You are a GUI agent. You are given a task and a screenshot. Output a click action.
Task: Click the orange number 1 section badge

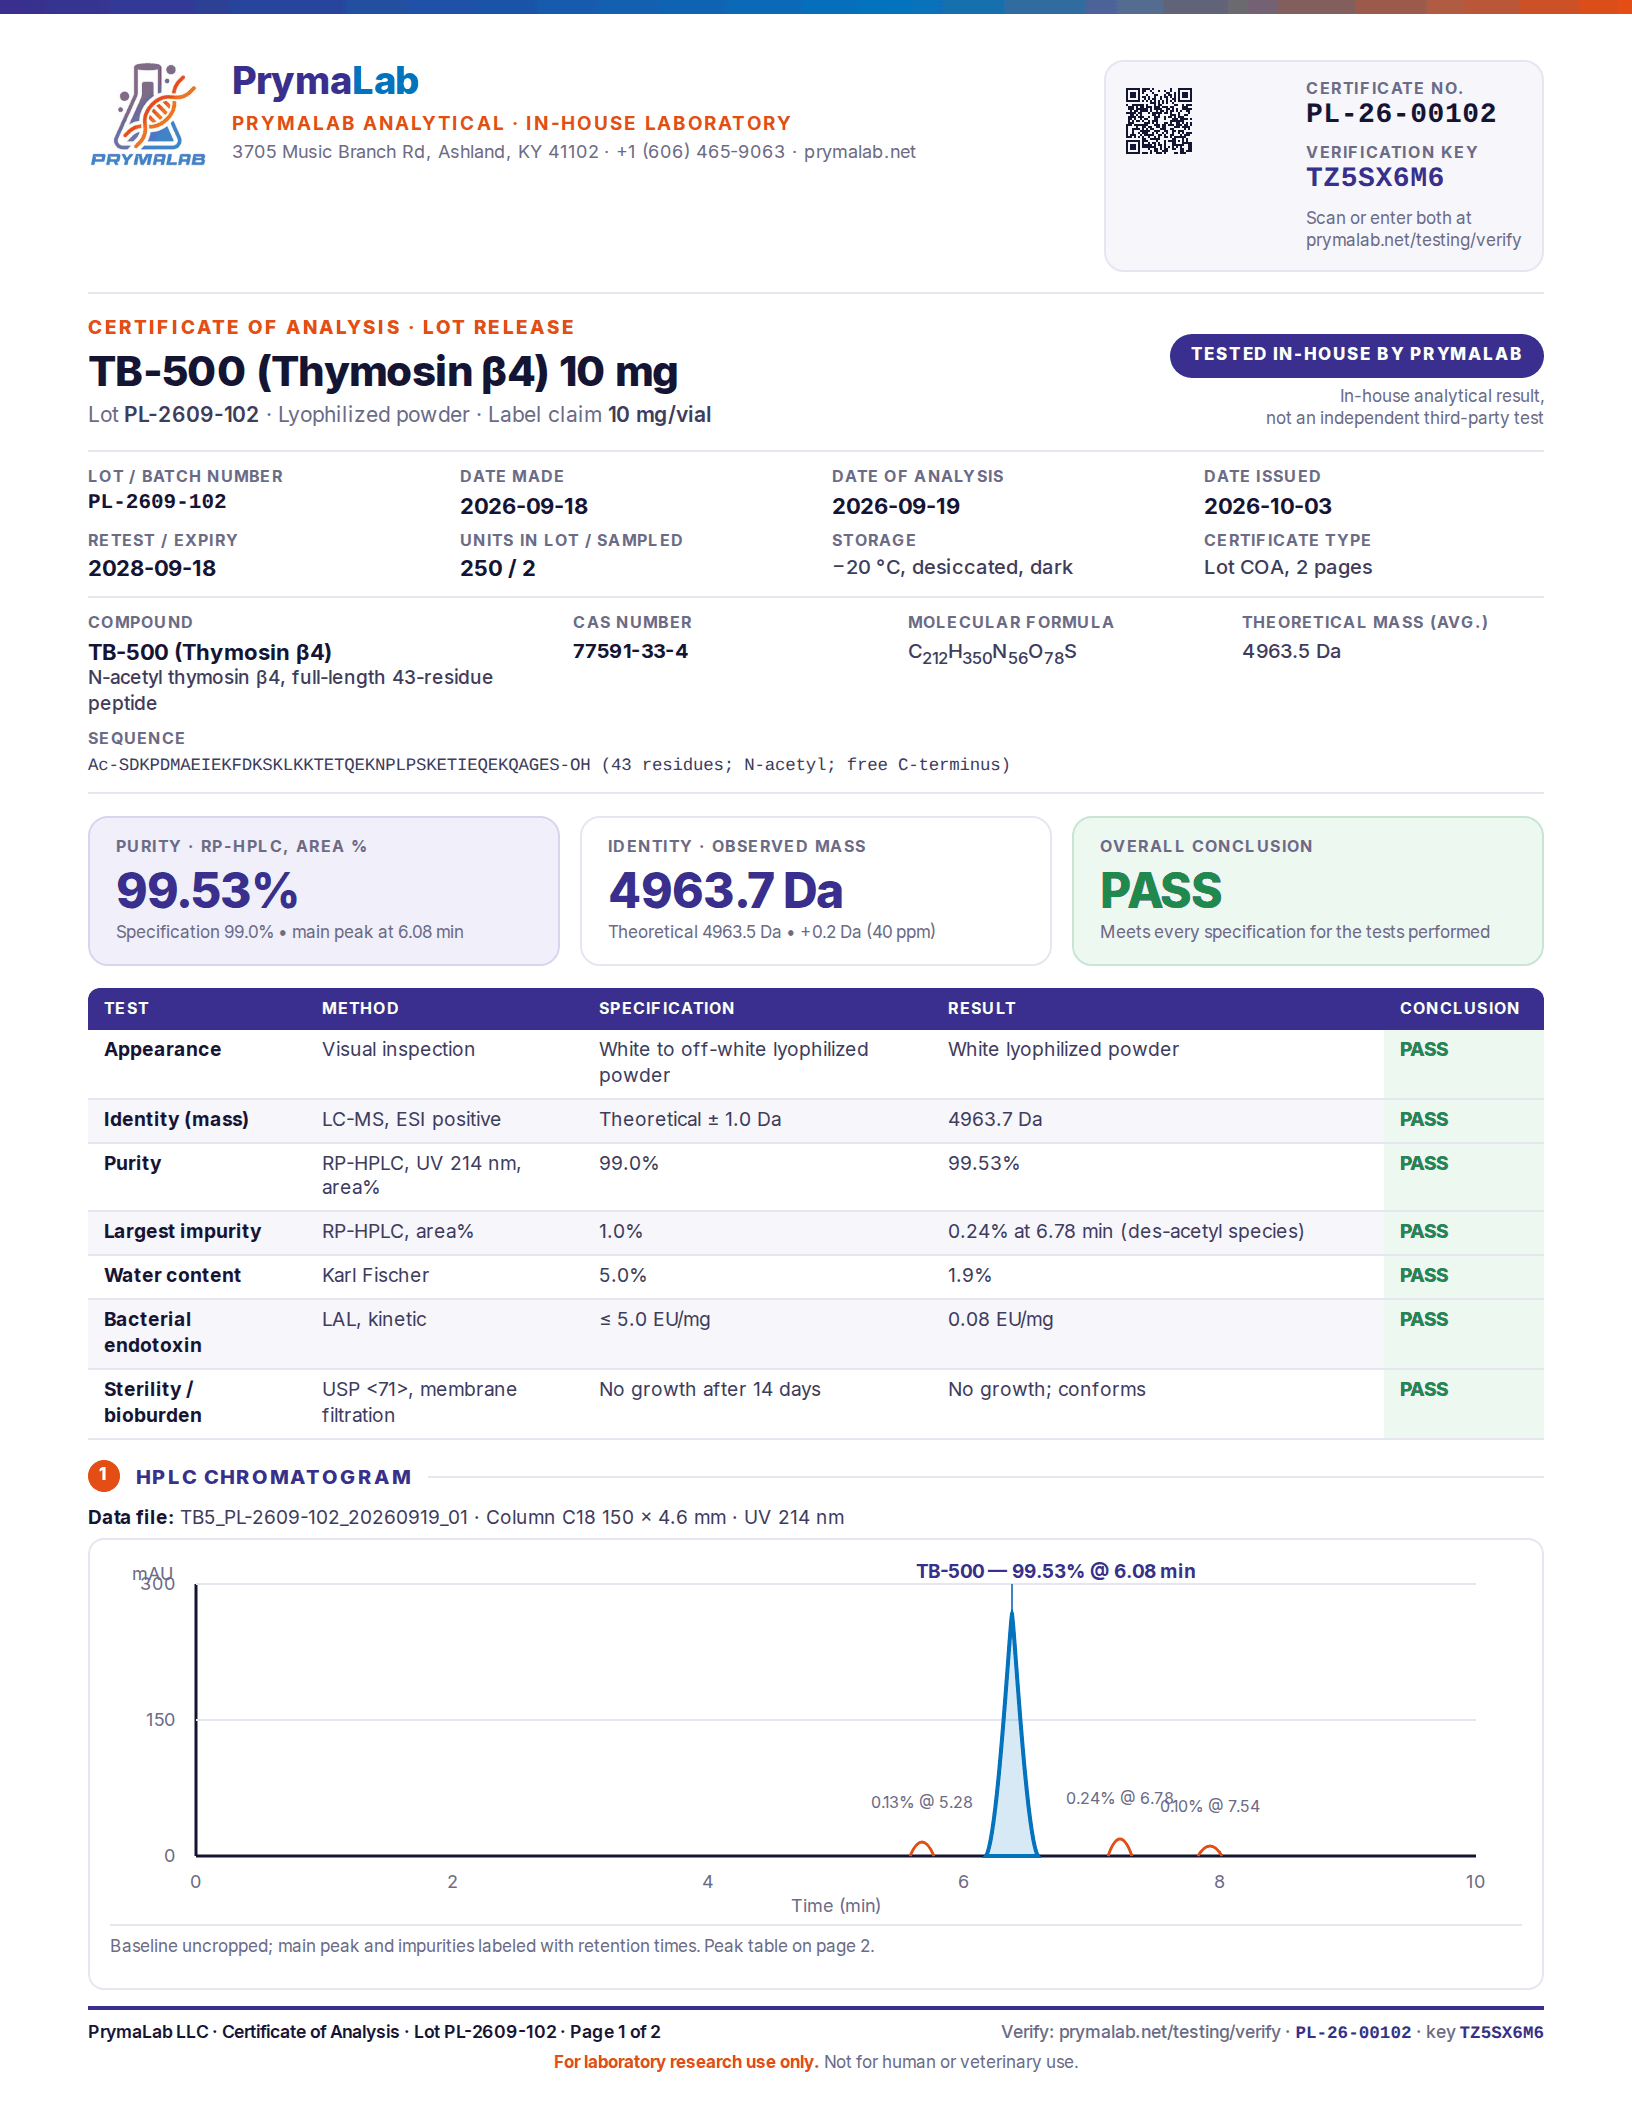pos(103,1476)
